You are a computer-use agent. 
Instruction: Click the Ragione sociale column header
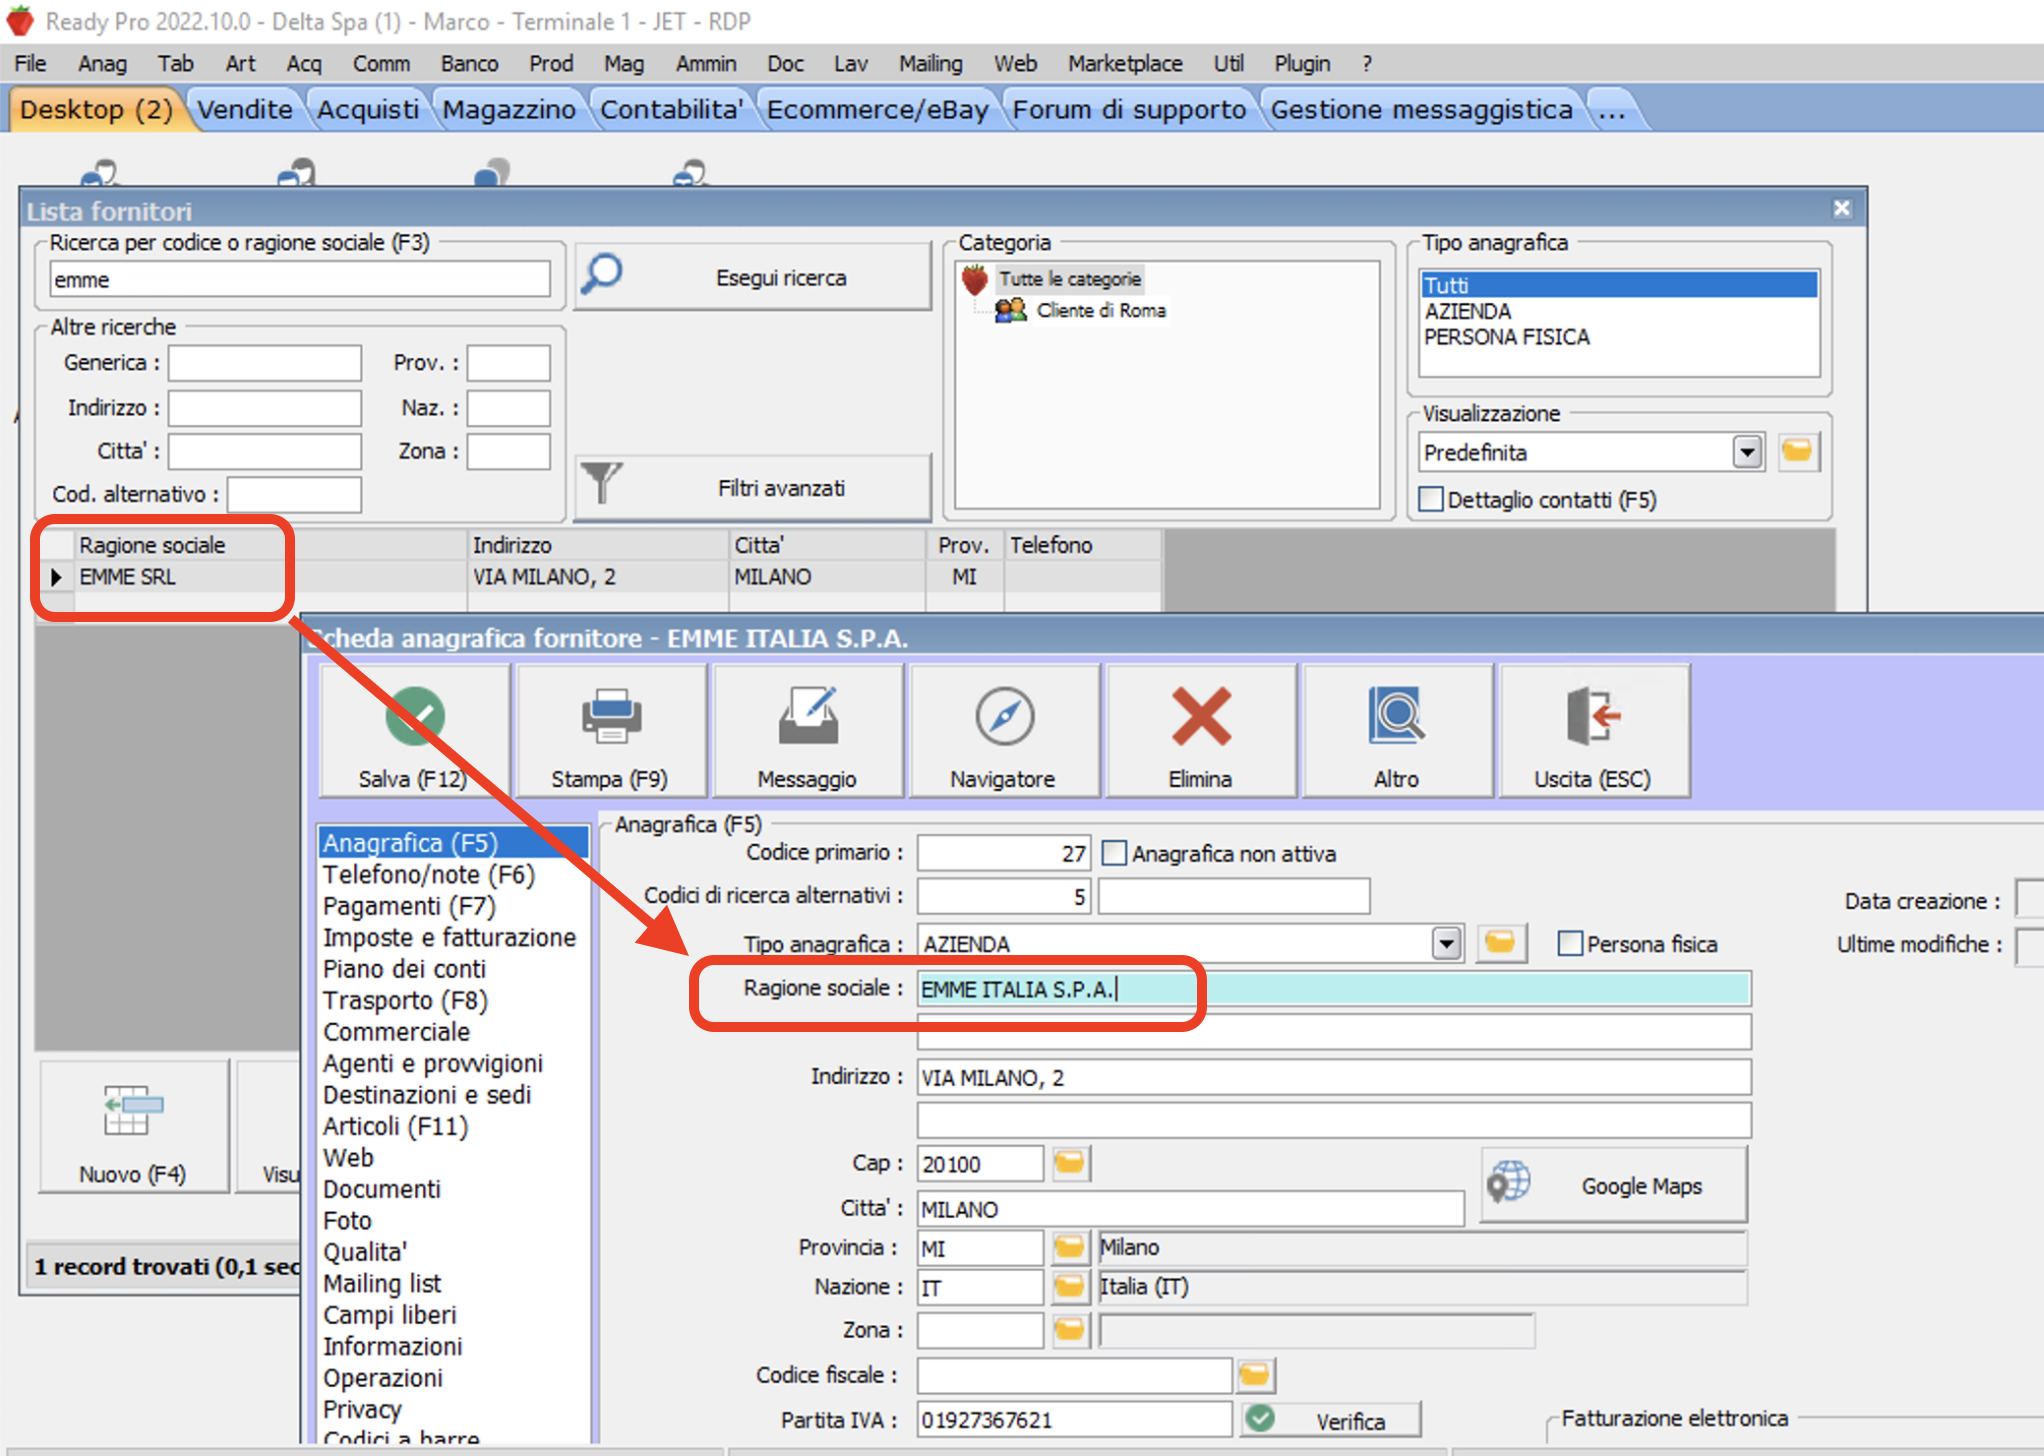point(270,545)
